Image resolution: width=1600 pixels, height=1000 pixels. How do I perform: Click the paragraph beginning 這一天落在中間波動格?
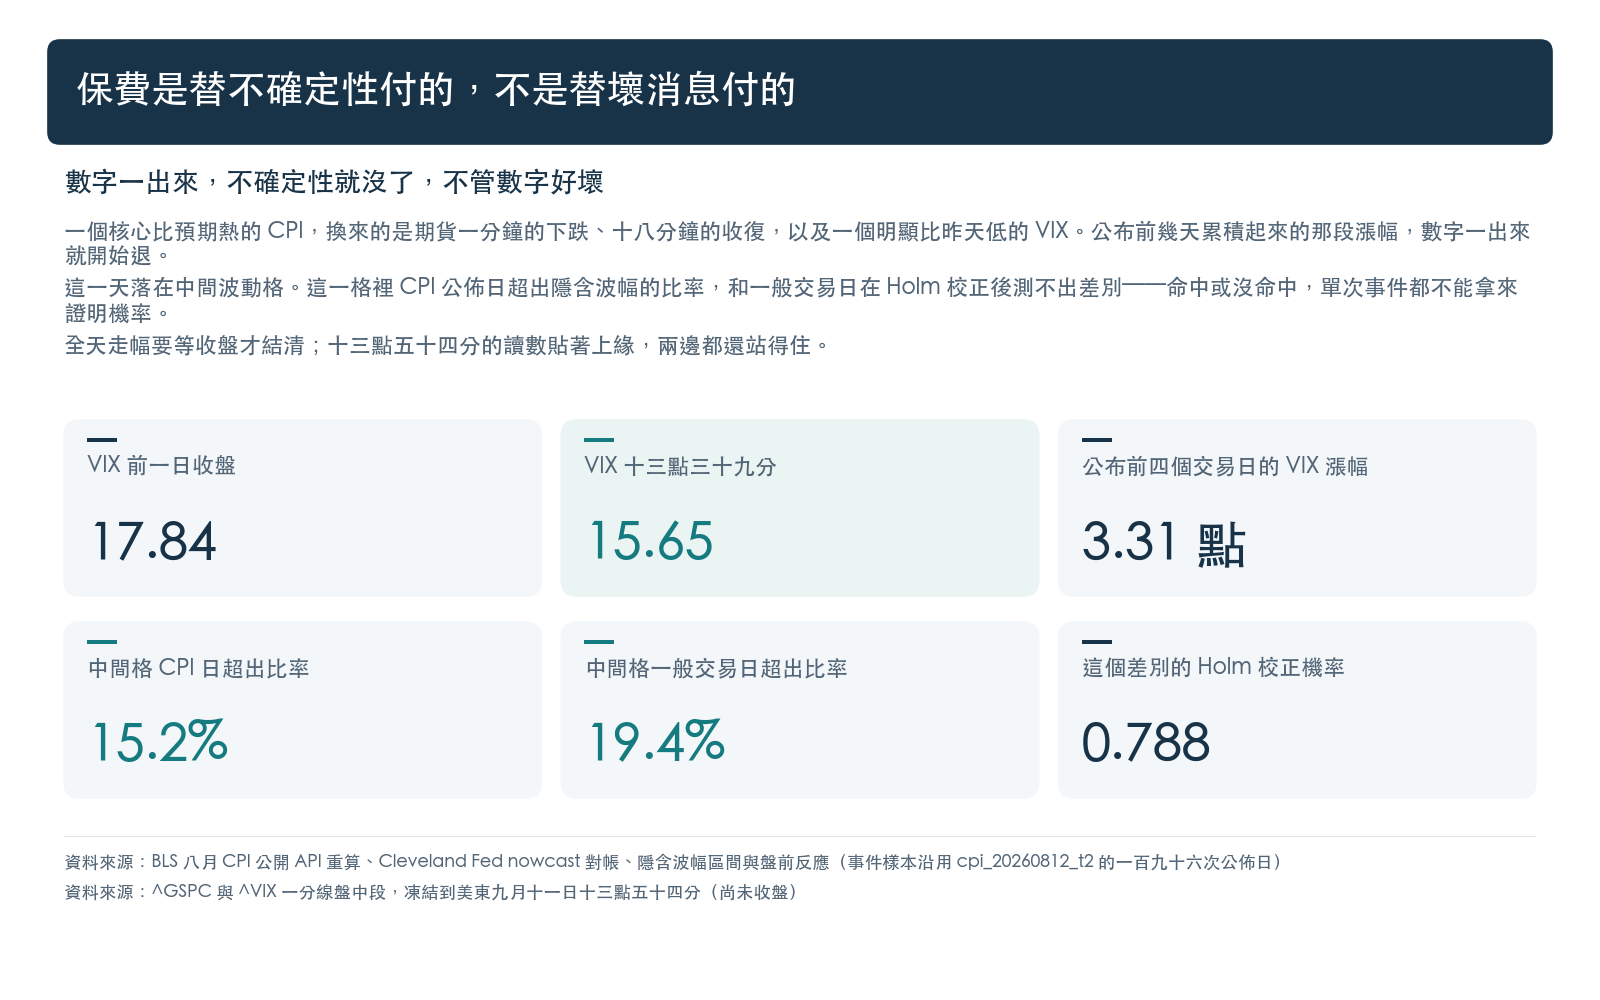791,300
